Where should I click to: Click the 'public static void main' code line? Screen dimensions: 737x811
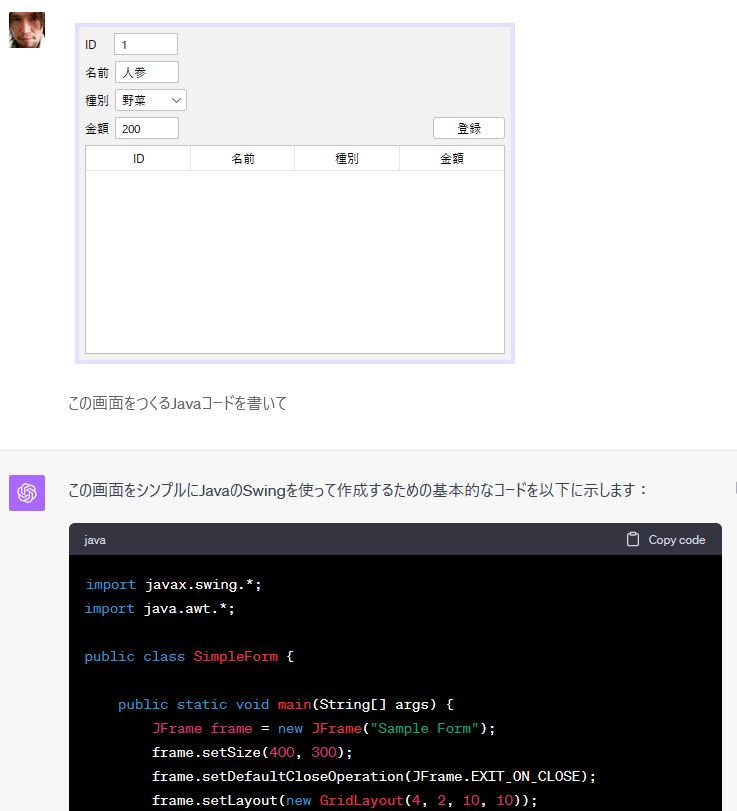(x=285, y=704)
